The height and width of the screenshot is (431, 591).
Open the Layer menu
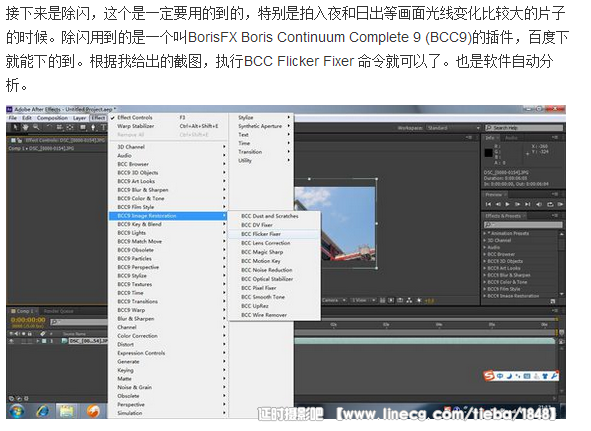click(x=80, y=118)
